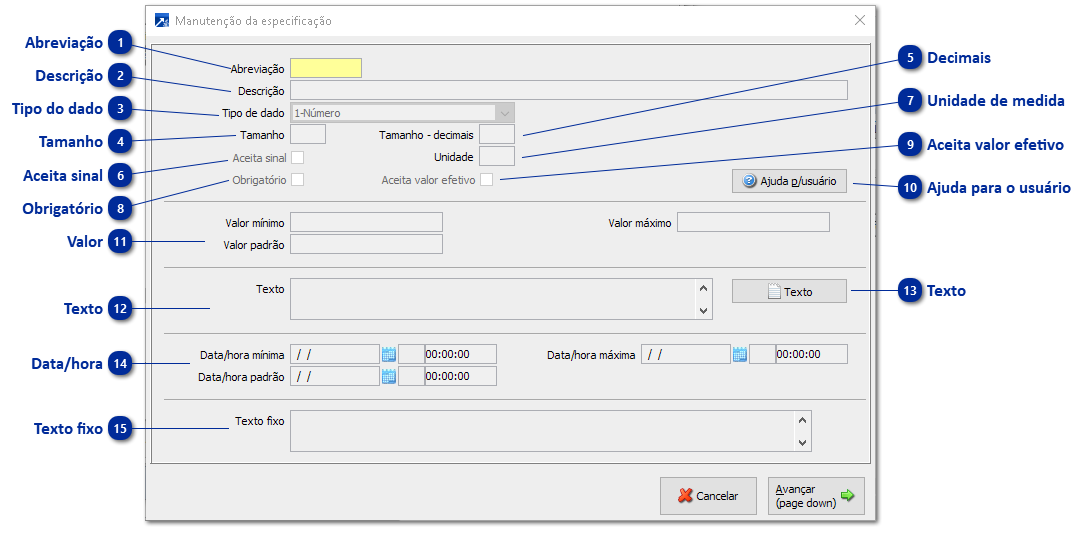
Task: Click the Texto fixo scroll up arrow
Action: [802, 421]
